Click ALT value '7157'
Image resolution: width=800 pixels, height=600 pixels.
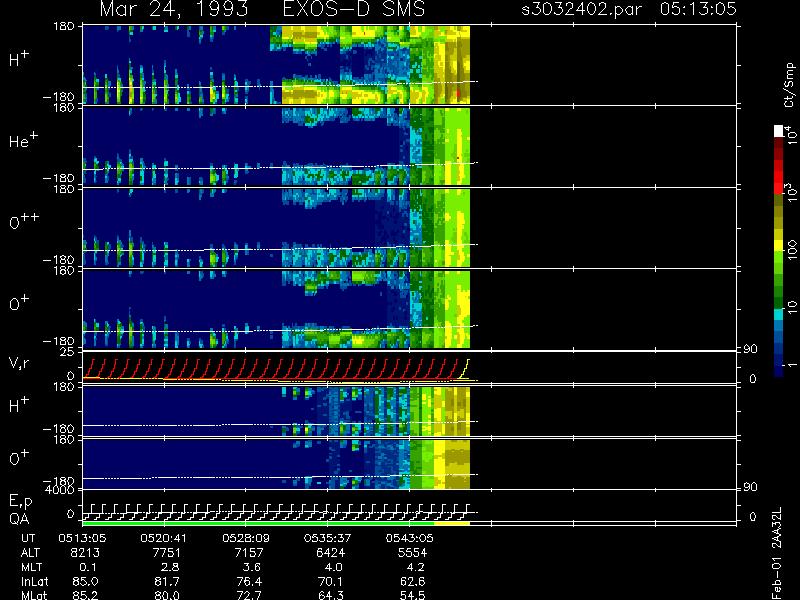[x=249, y=553]
